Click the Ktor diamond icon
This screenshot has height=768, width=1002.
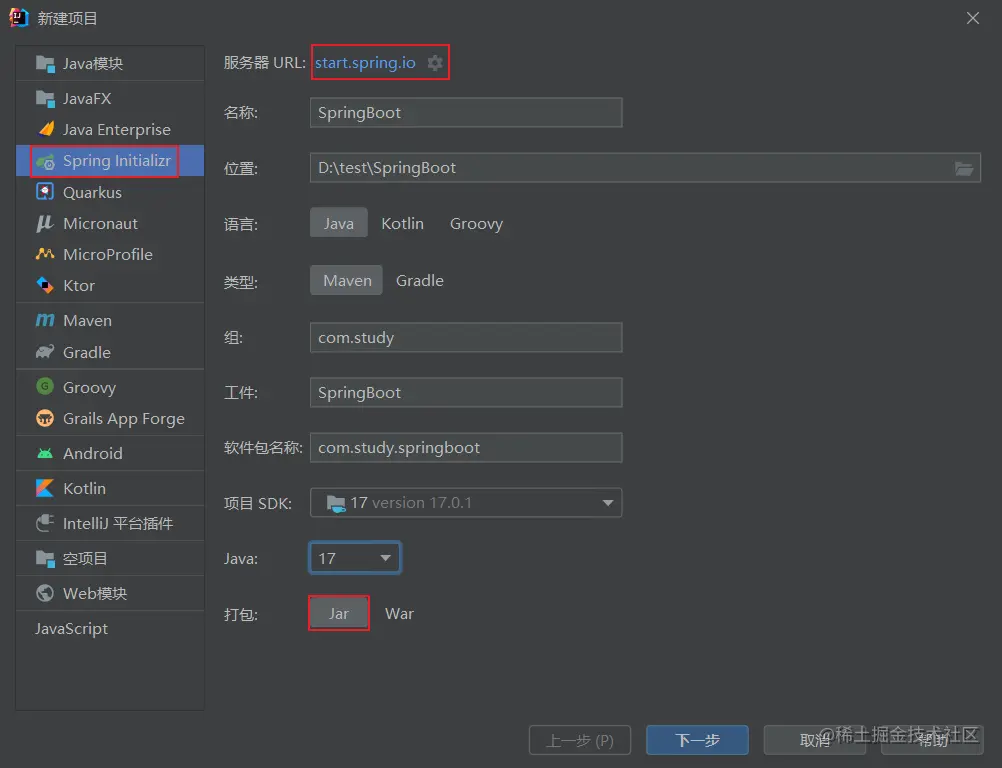tap(45, 285)
